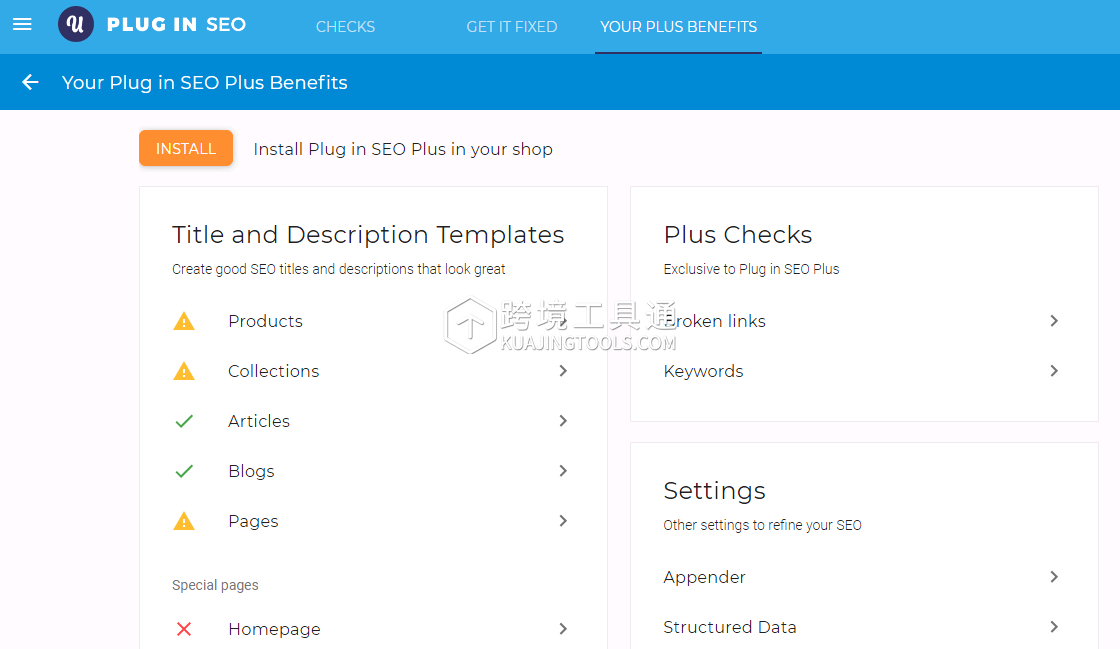Click the orange INSTALL button

[186, 148]
